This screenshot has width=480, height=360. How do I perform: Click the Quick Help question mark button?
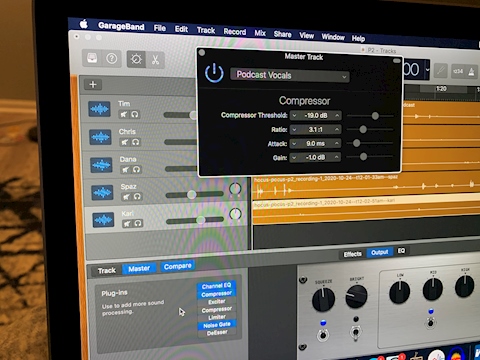pos(112,59)
